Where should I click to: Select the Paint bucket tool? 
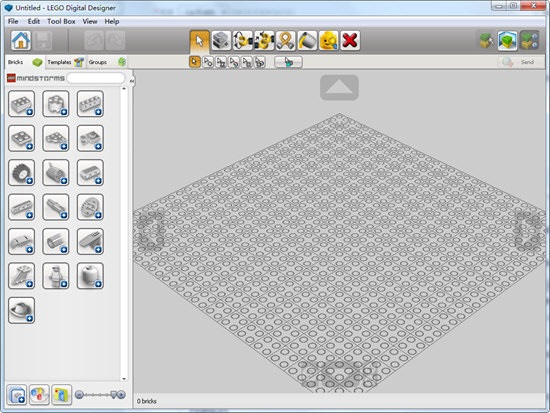click(307, 41)
